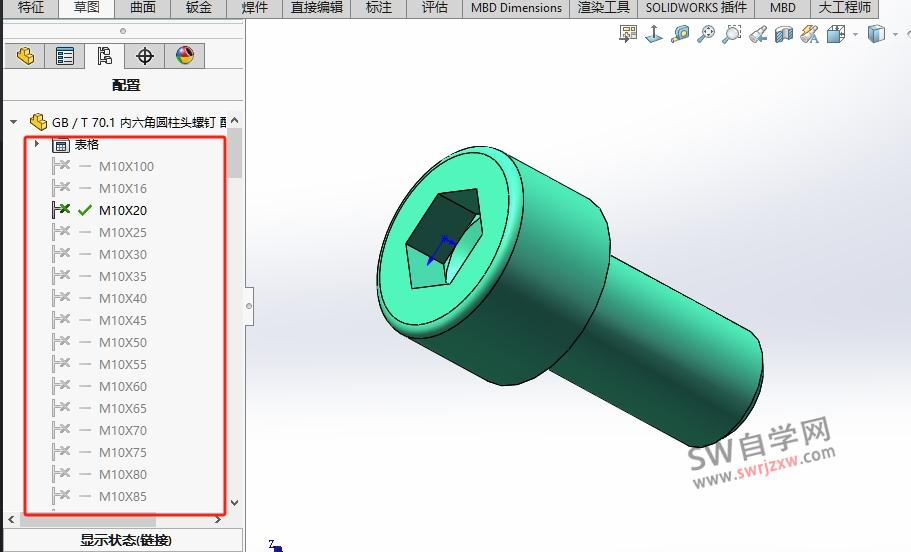Switch to the 草图 ribbon tab
Image resolution: width=911 pixels, height=552 pixels.
click(x=87, y=8)
